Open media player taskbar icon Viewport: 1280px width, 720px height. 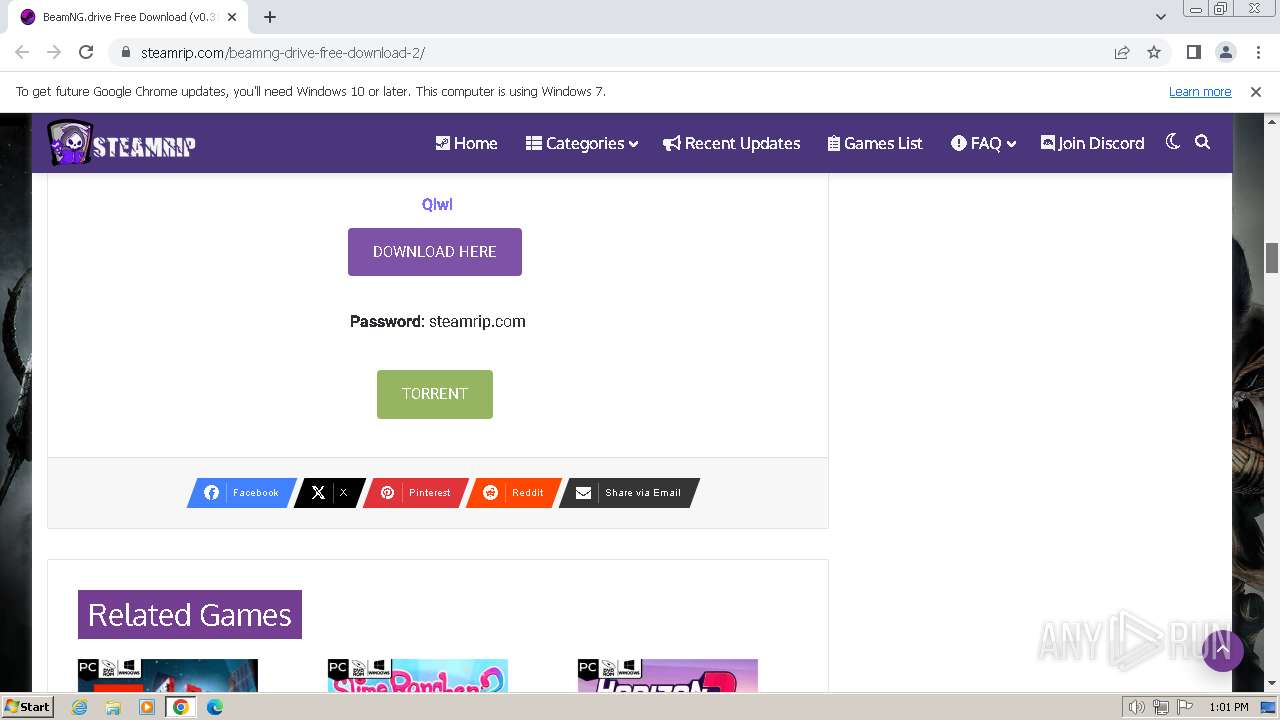(147, 707)
